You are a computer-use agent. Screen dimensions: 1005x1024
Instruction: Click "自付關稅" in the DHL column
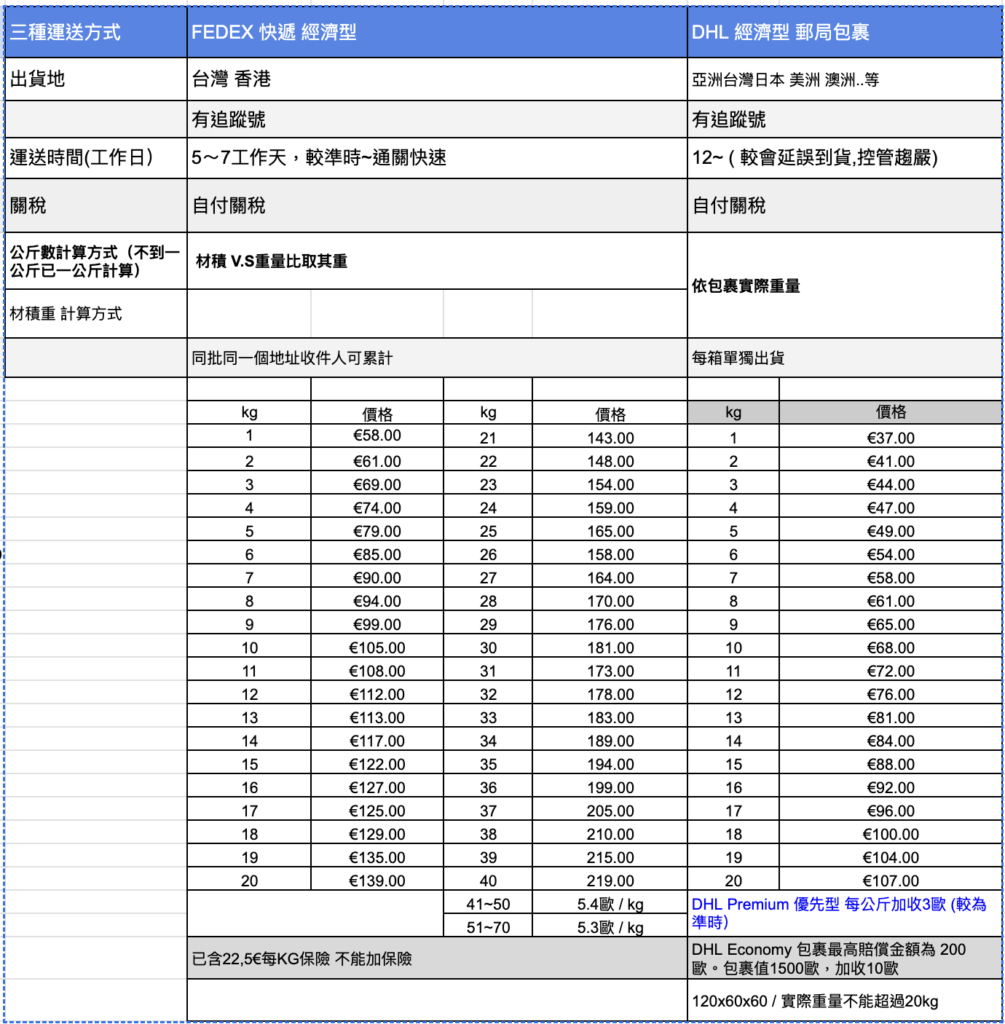click(x=844, y=205)
